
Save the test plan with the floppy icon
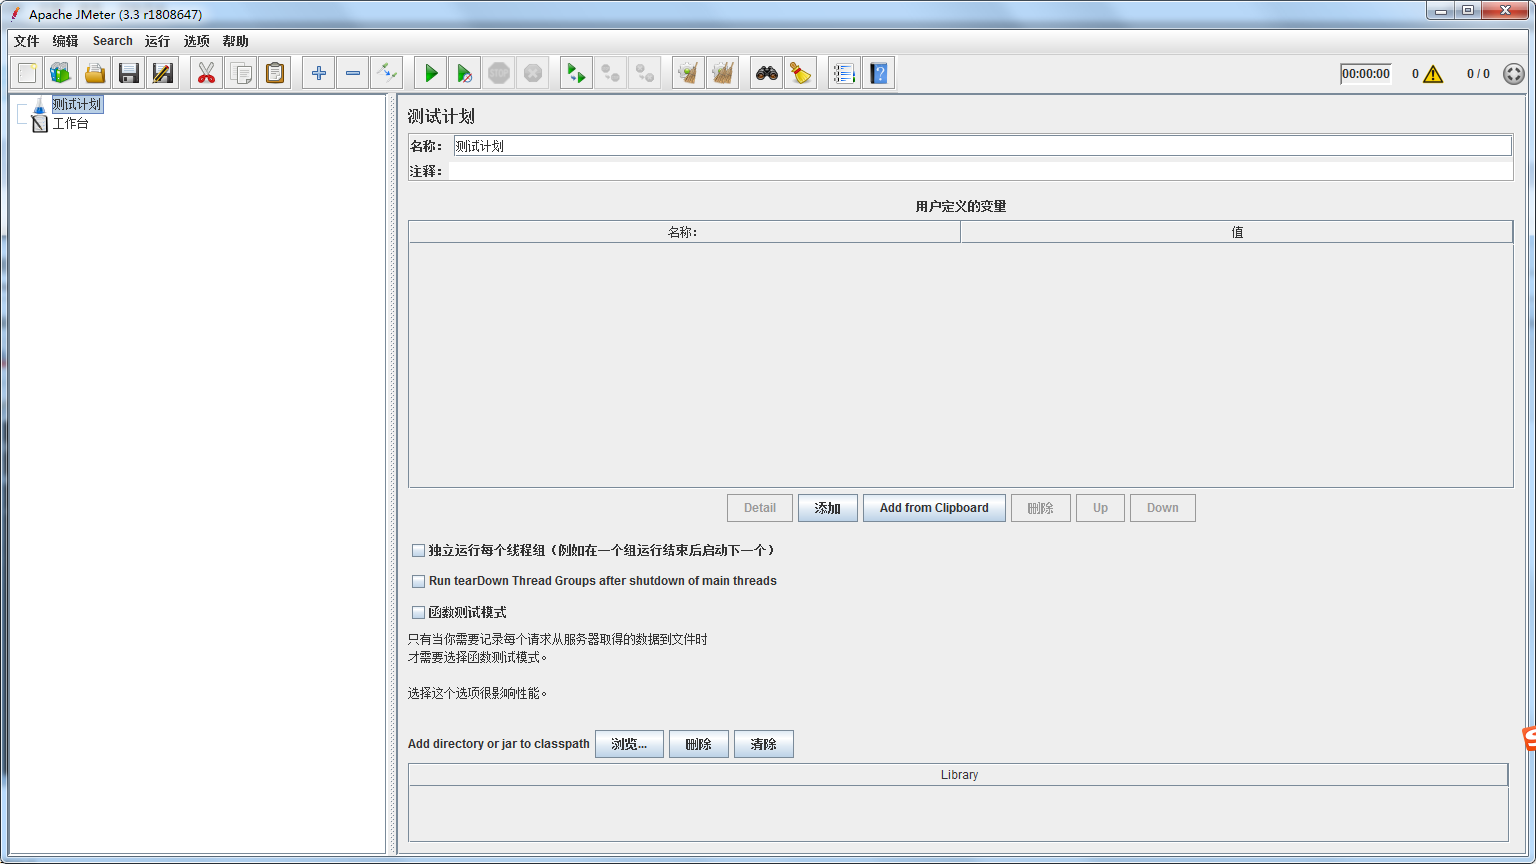129,73
